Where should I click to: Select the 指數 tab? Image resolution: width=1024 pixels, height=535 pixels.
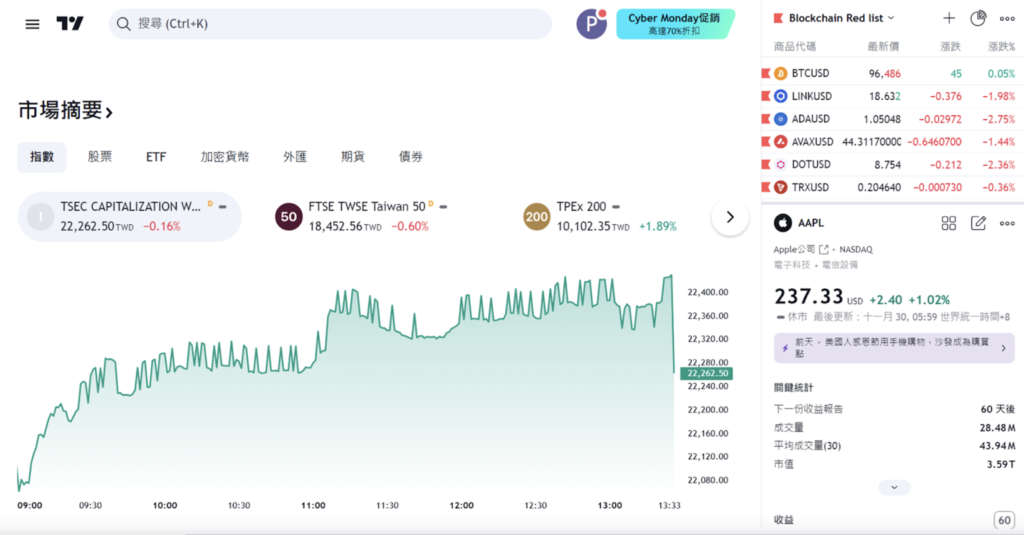tap(42, 157)
